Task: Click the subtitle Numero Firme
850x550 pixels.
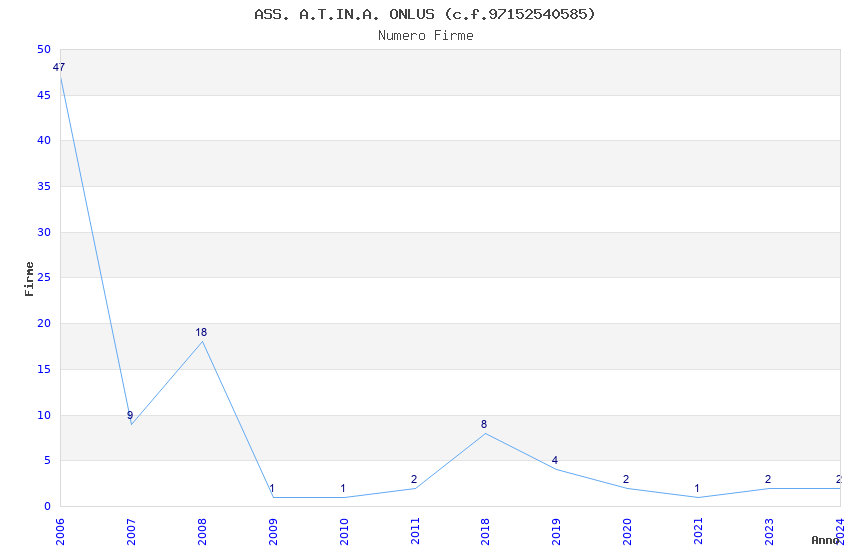Action: [426, 35]
